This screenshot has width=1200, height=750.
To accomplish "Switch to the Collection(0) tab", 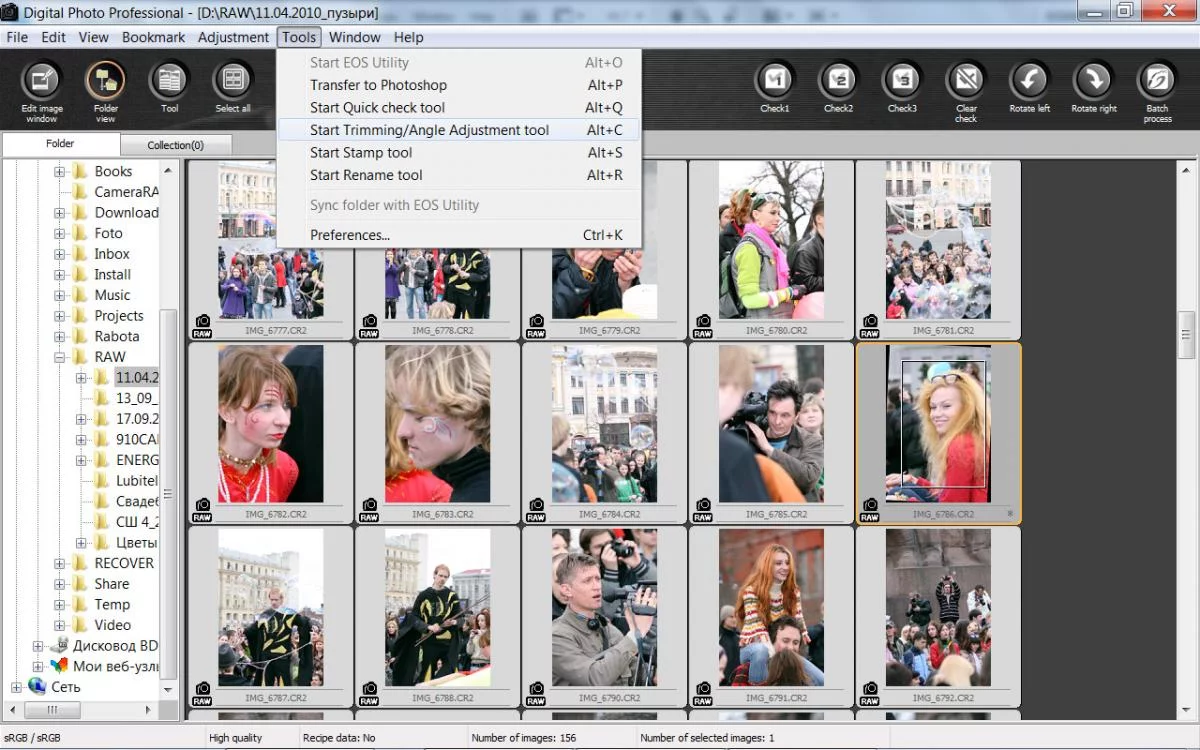I will click(x=175, y=145).
